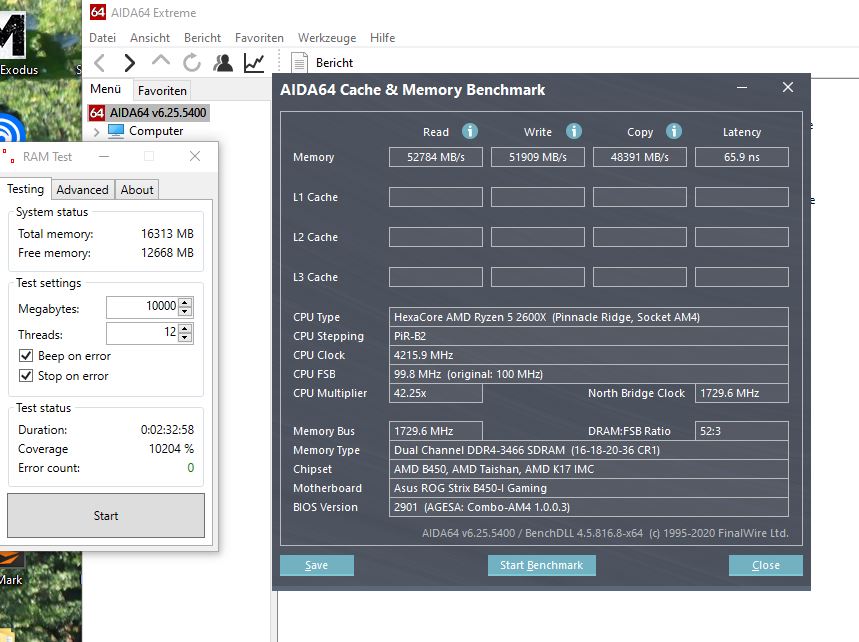Refresh the AIDA64 view
The height and width of the screenshot is (642, 859).
point(192,63)
